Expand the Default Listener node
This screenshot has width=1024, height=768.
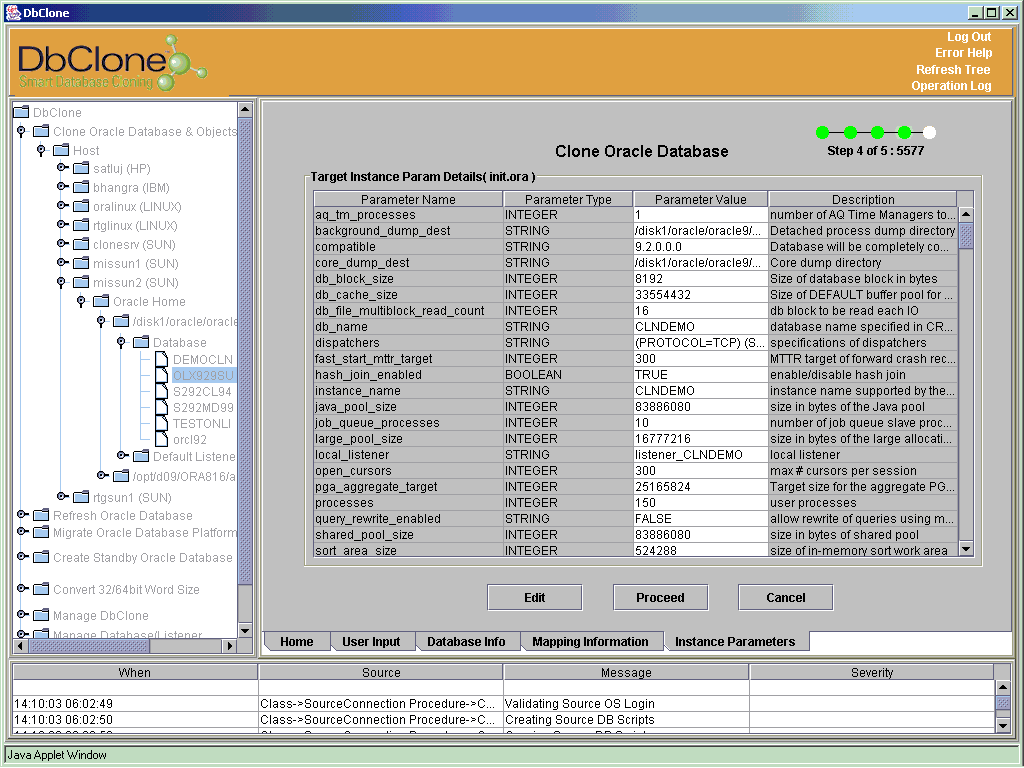[122, 455]
